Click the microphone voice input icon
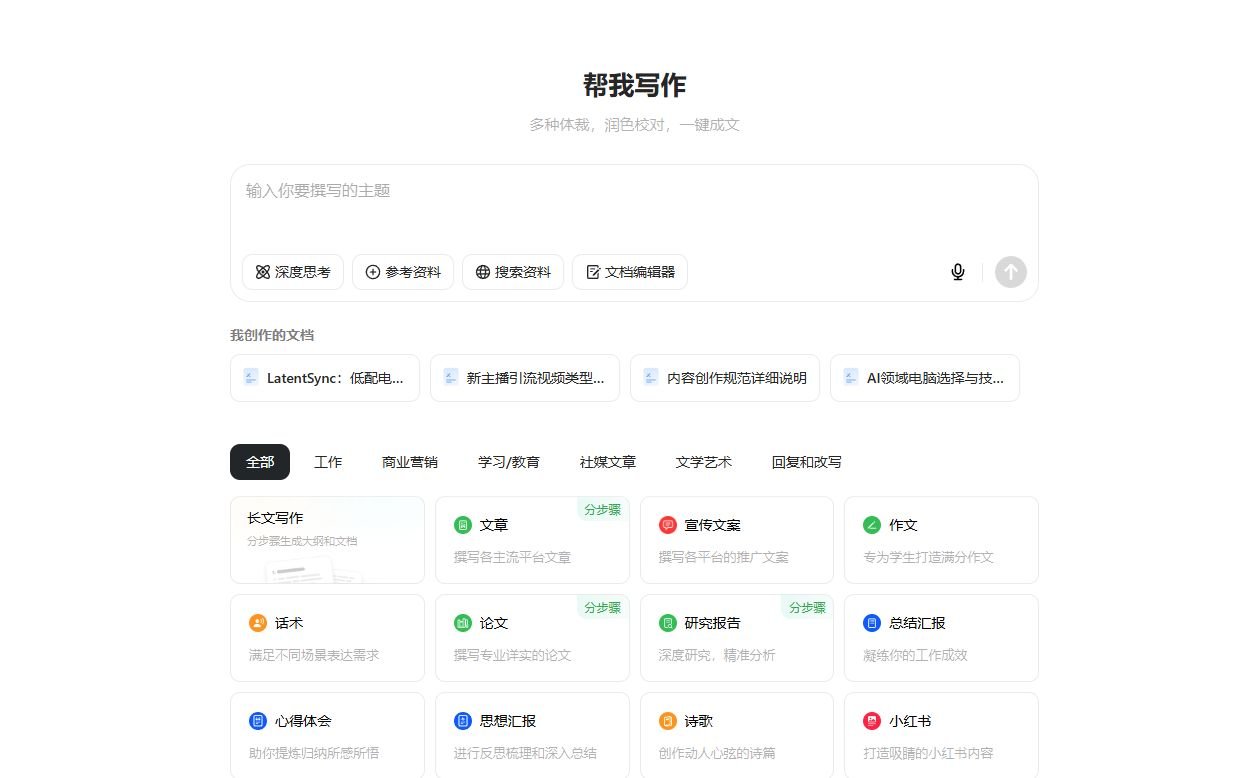 pos(958,272)
